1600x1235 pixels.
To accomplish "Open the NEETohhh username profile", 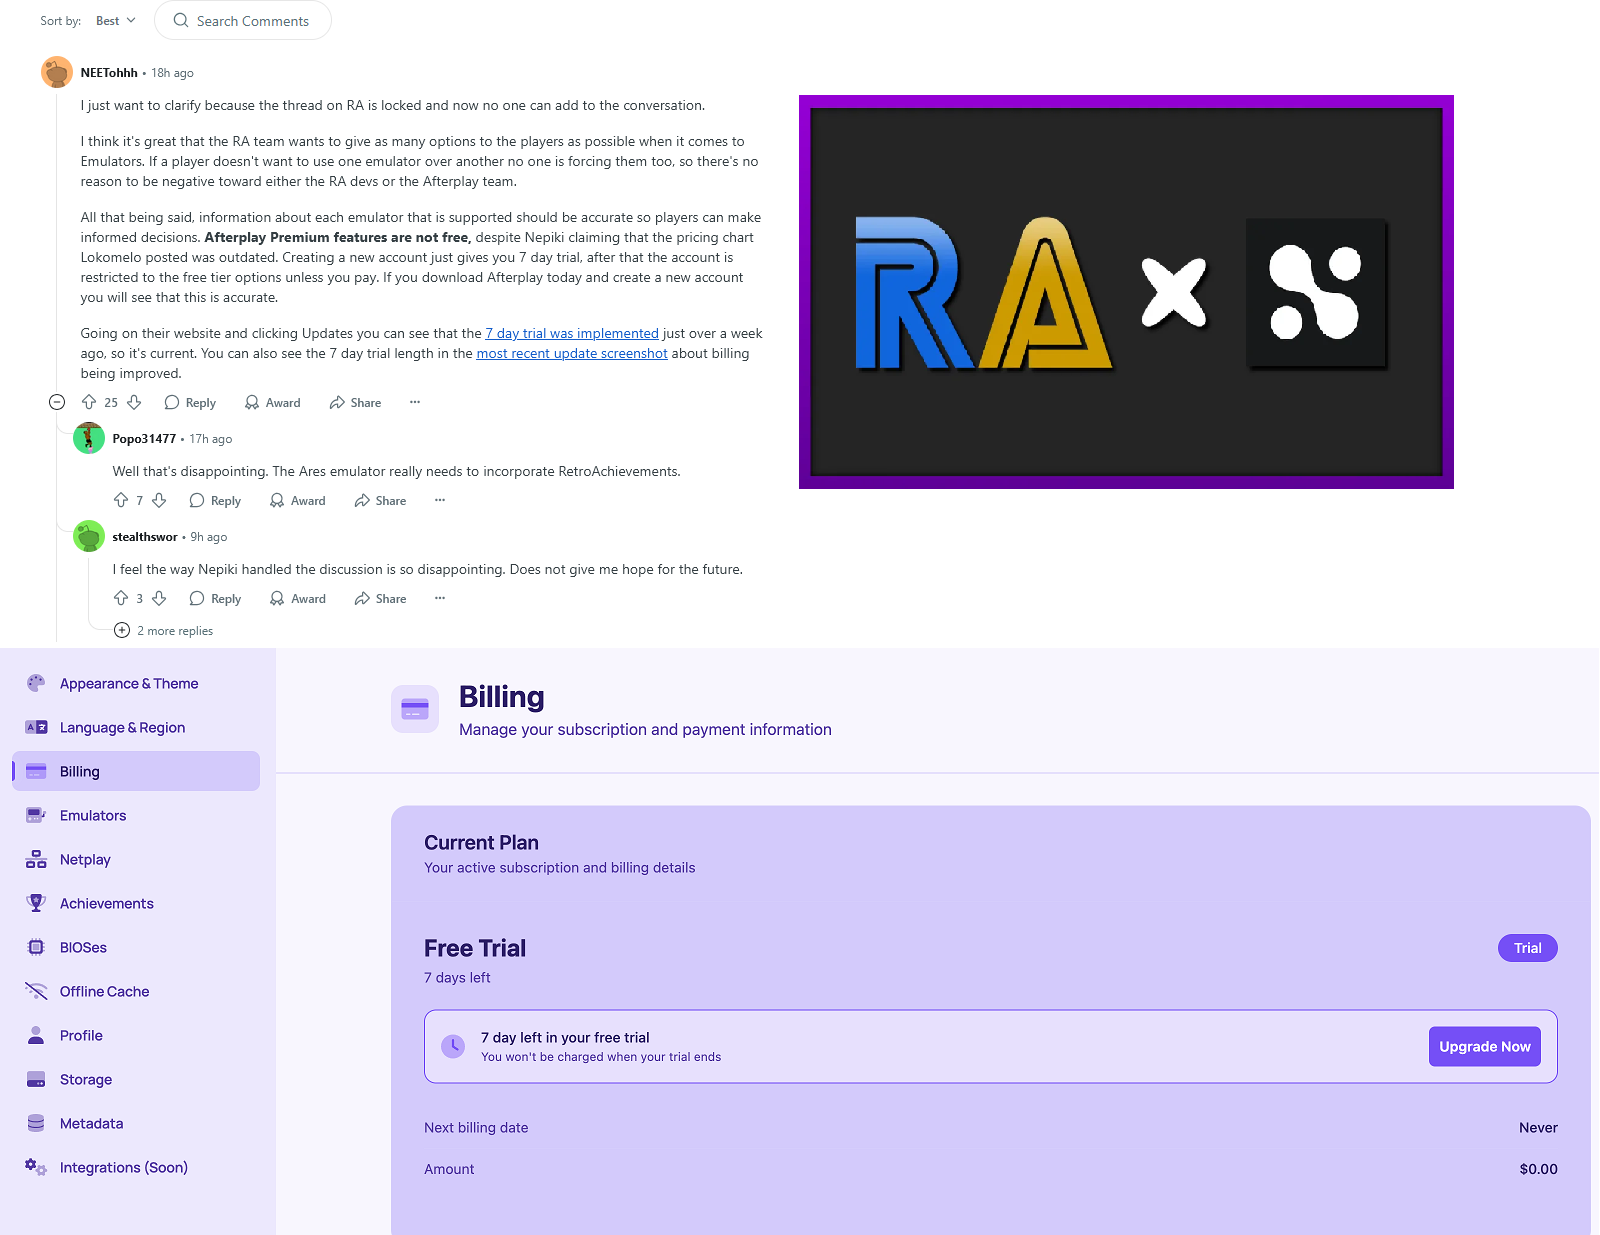I will coord(109,73).
